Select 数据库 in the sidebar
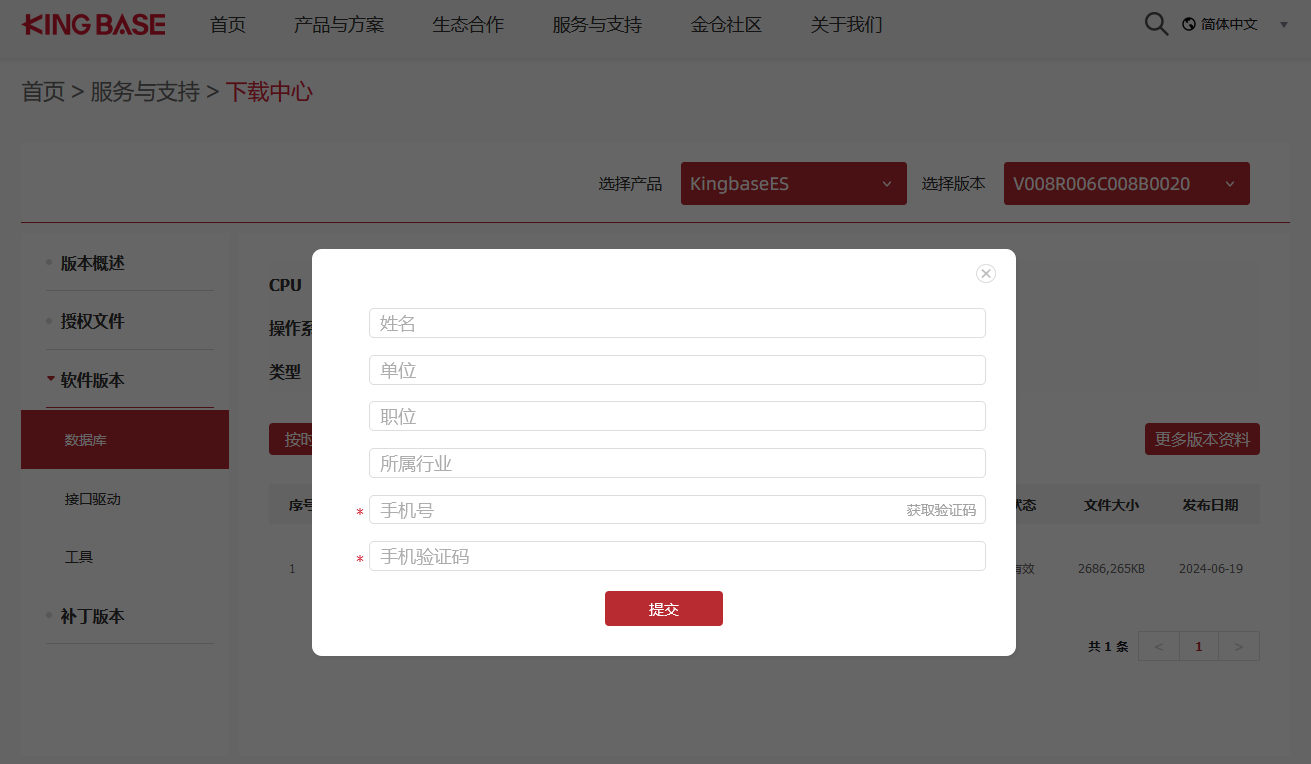The image size is (1311, 764). pyautogui.click(x=125, y=440)
